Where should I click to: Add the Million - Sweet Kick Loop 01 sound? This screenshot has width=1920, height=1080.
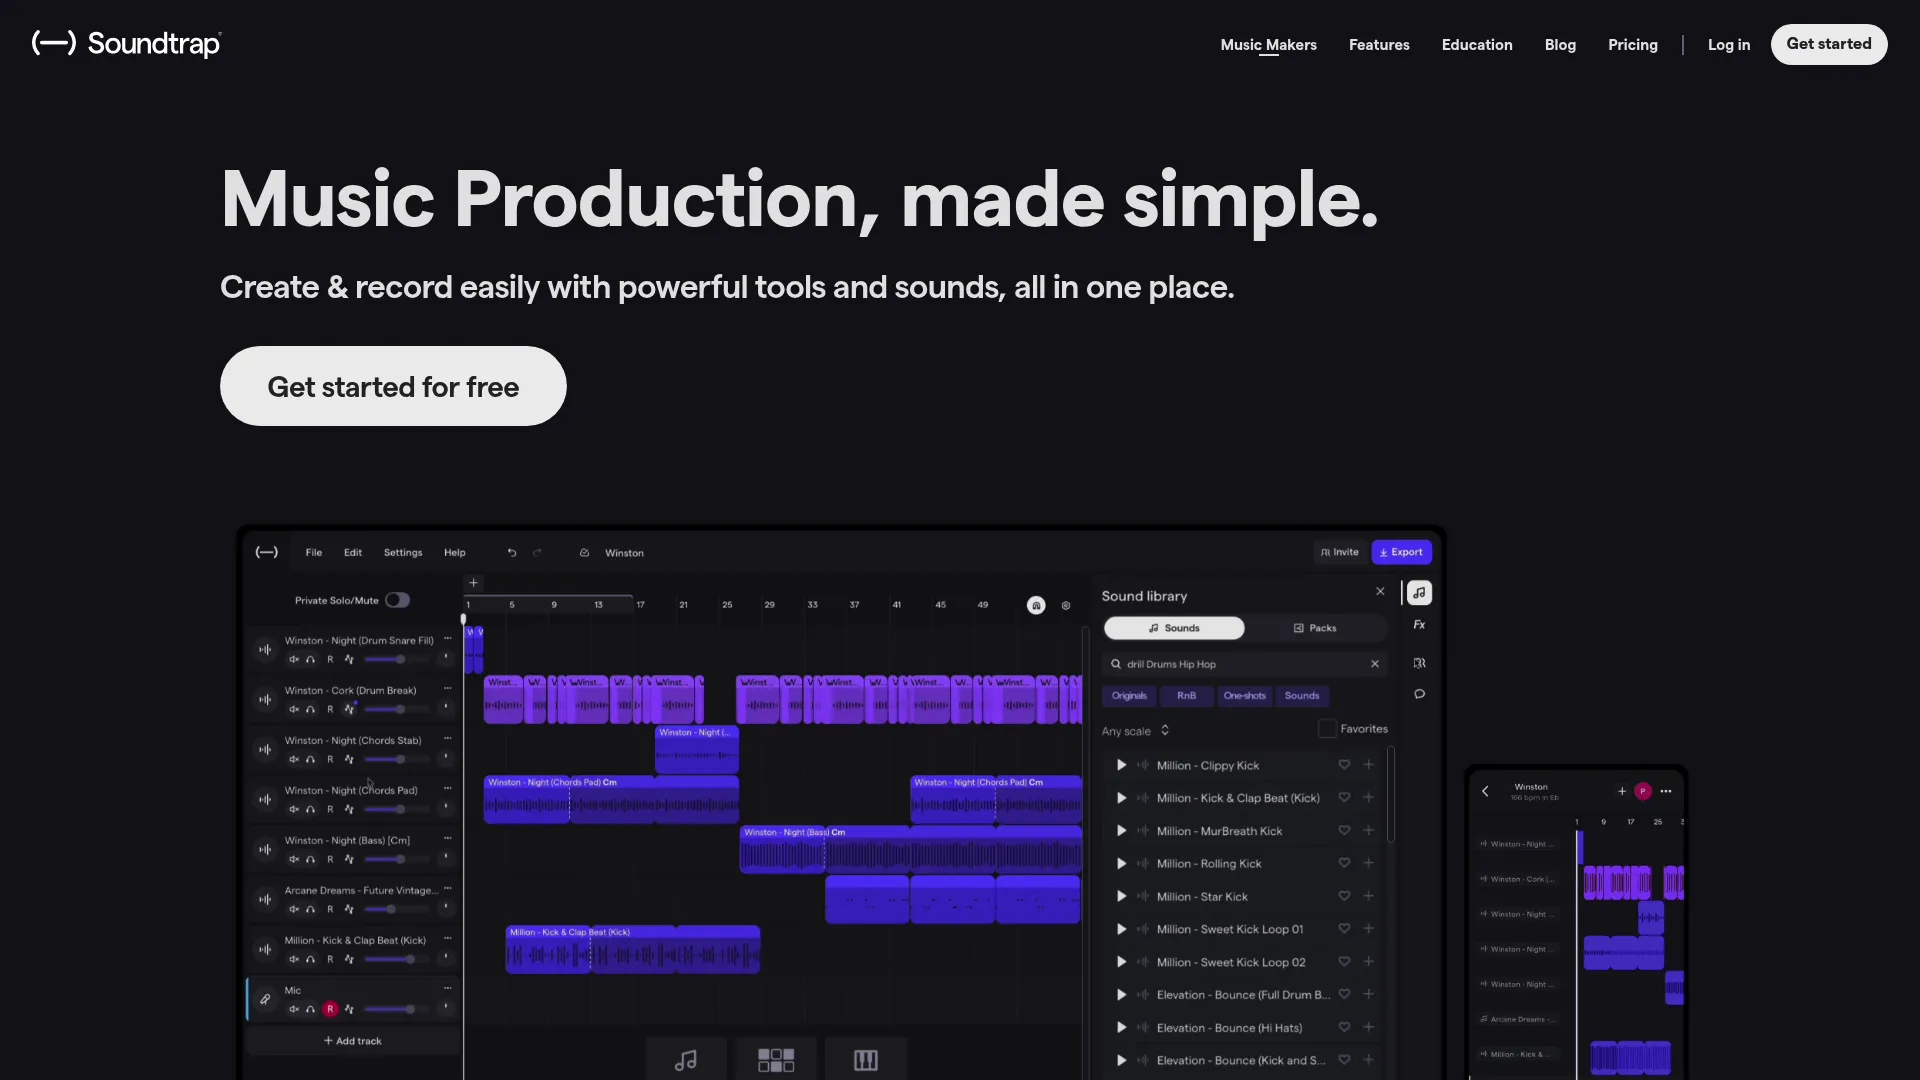(1368, 929)
